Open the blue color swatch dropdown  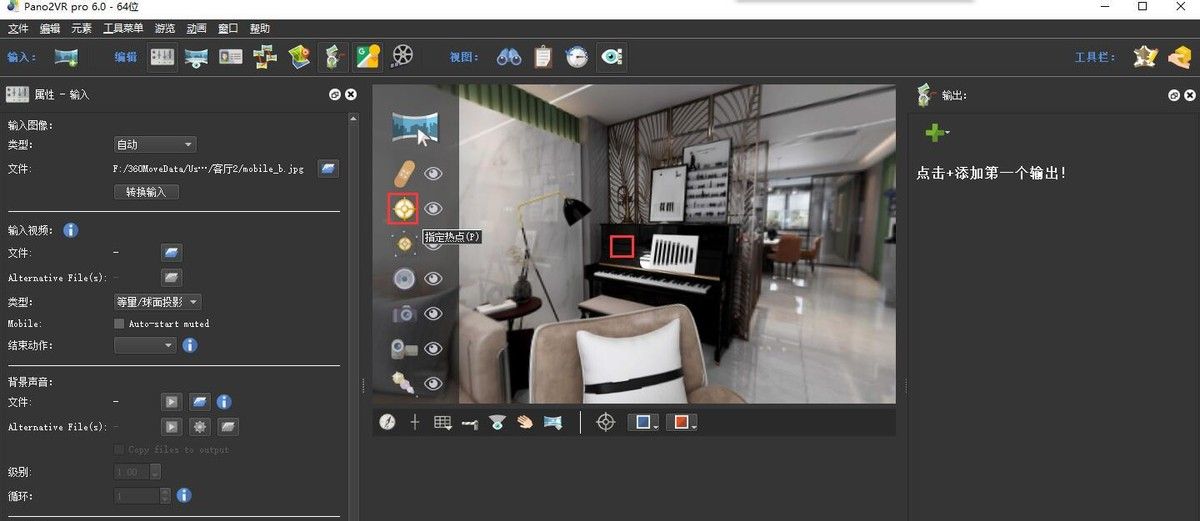pos(643,423)
